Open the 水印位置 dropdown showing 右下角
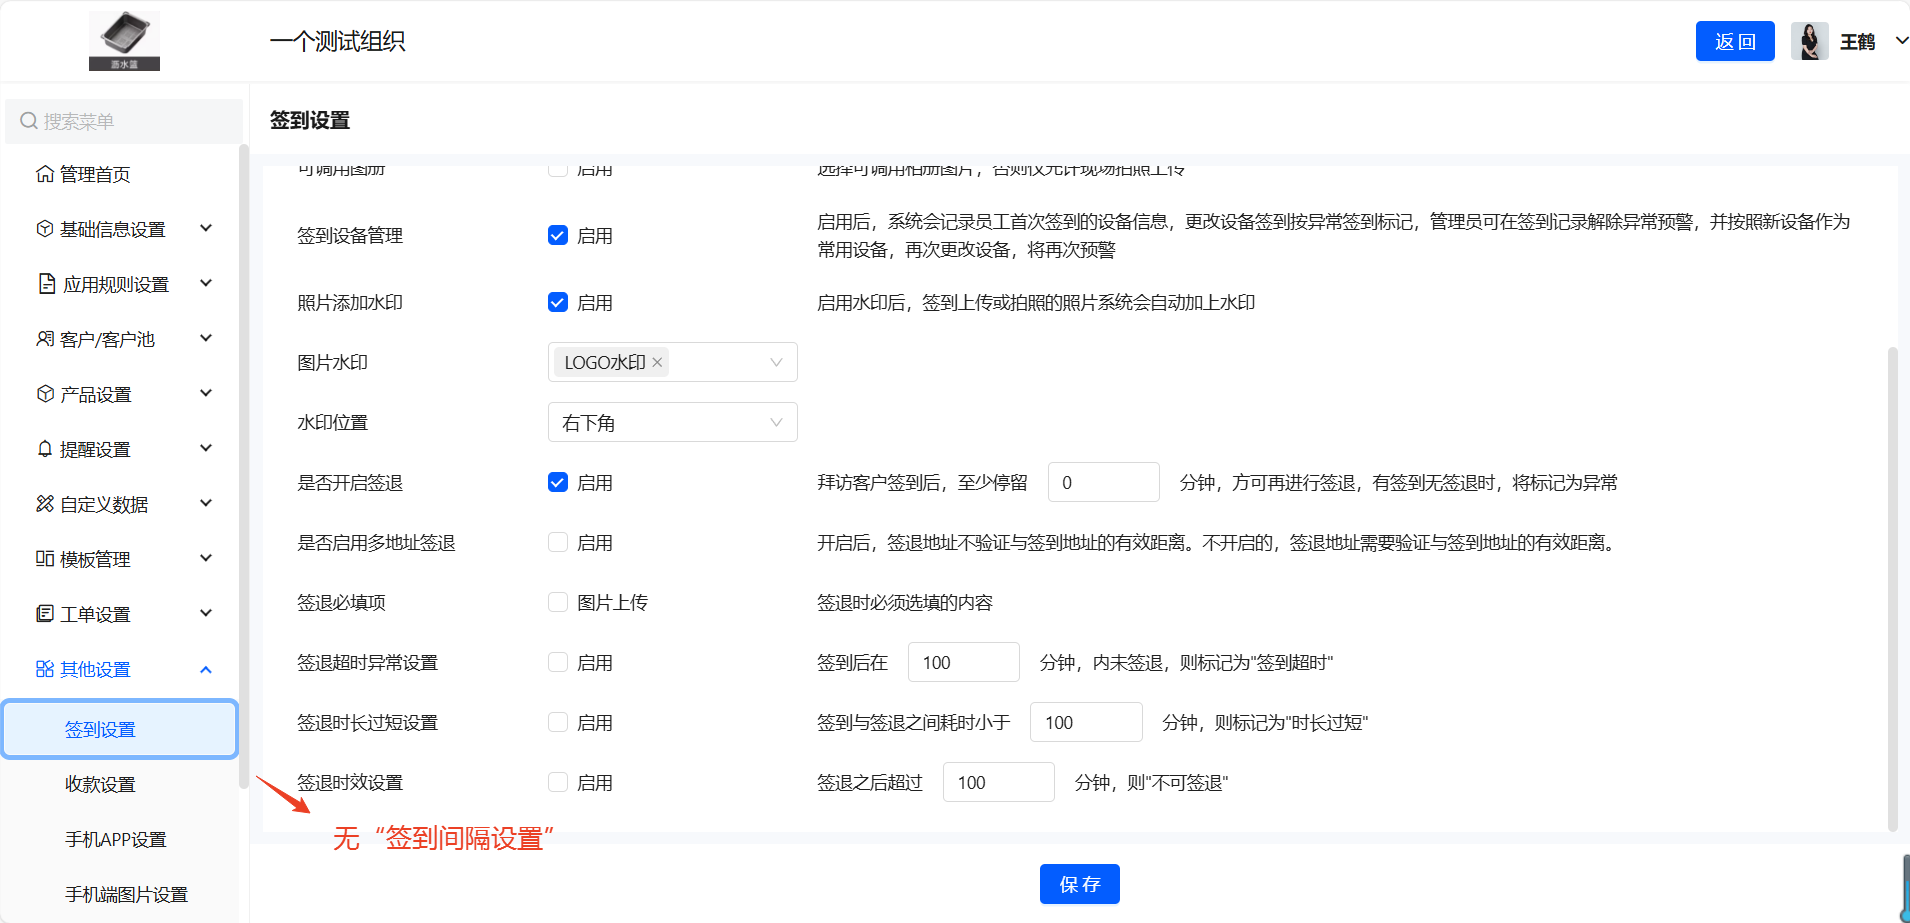The height and width of the screenshot is (923, 1910). pos(672,423)
